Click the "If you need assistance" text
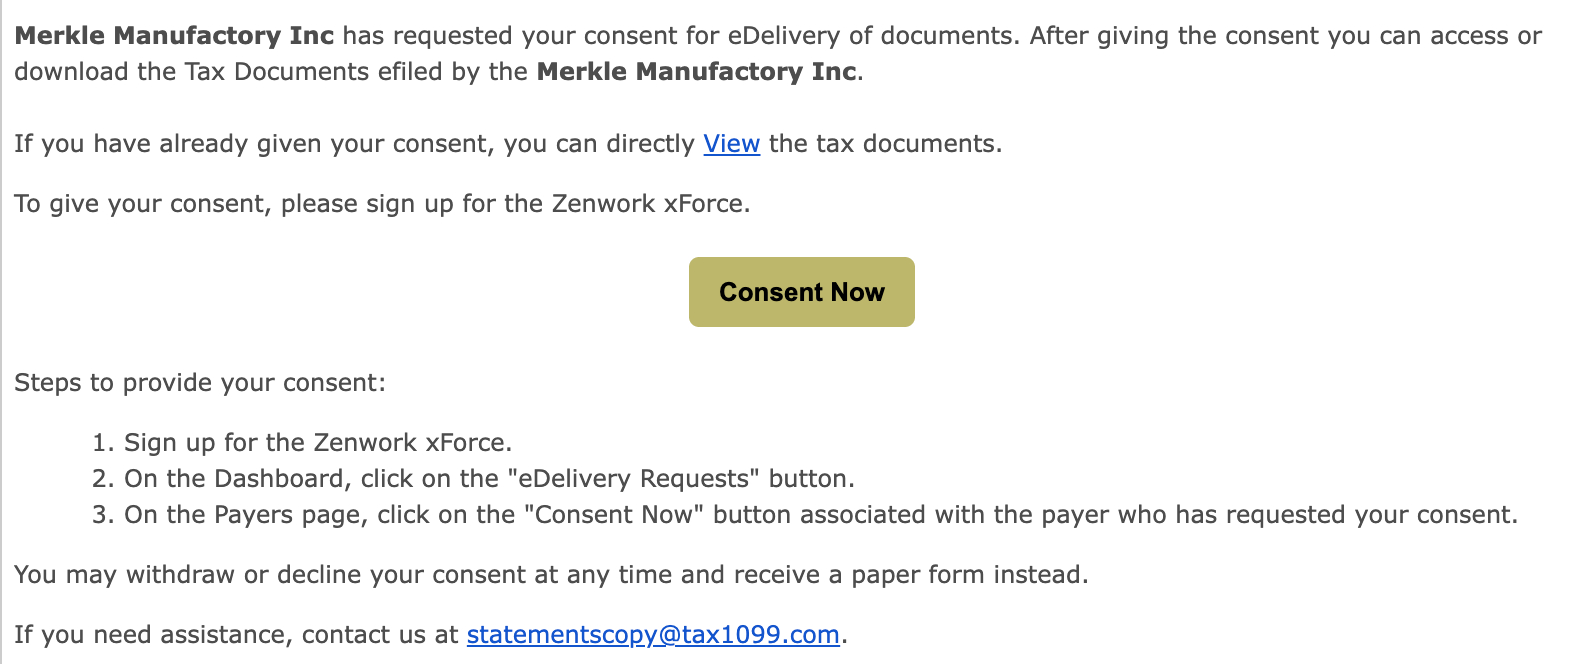 tap(236, 635)
